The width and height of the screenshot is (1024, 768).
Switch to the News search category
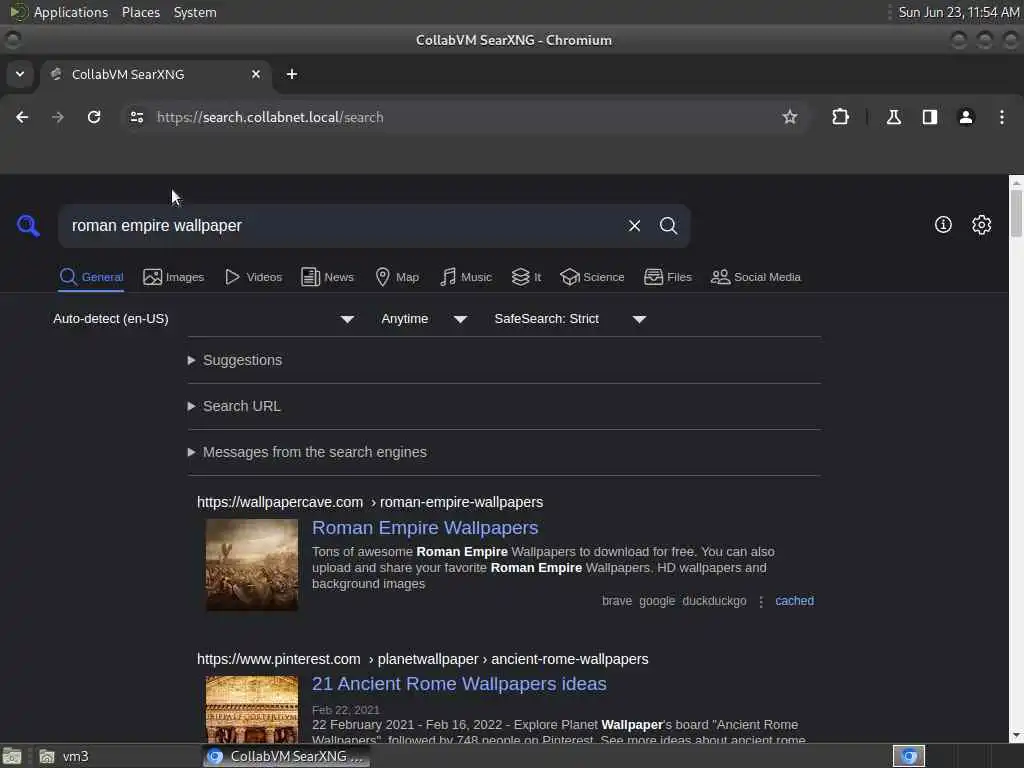327,277
